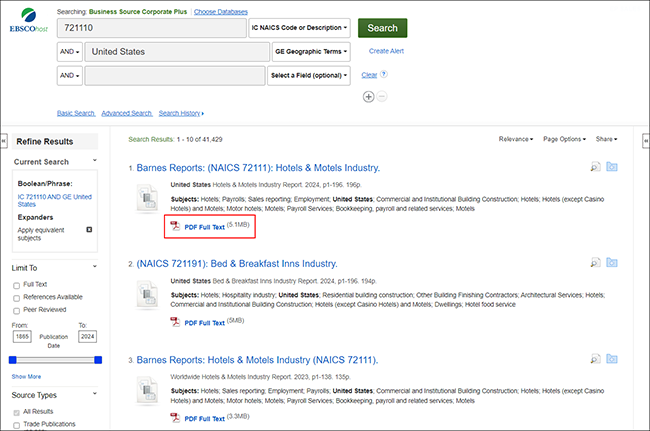Preview Barnes Reports NAICS 72111 result icon

595,167
